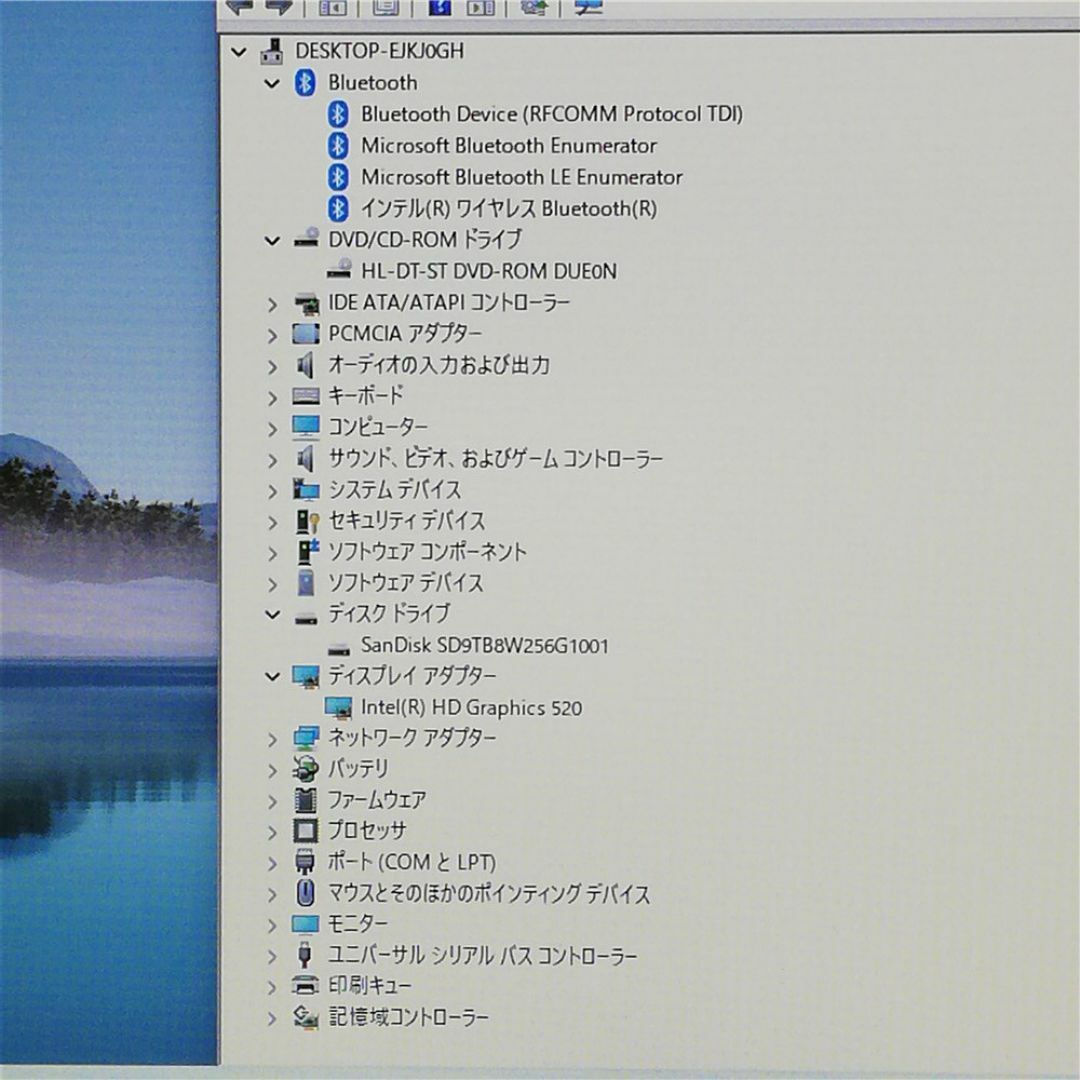This screenshot has height=1080, width=1080.
Task: Select インテル(R) ワイヤレス Bluetooth(R)
Action: tap(508, 209)
